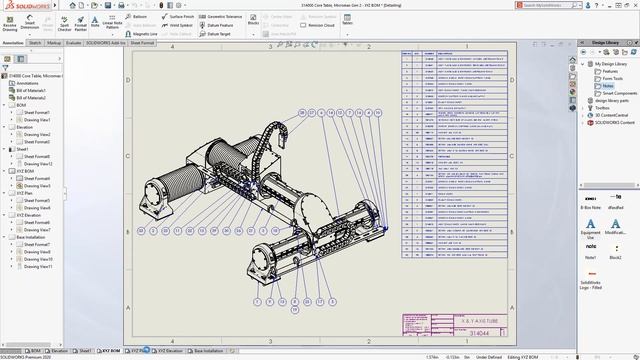
Task: Click the Rebuild Drawing tool
Action: 10,24
